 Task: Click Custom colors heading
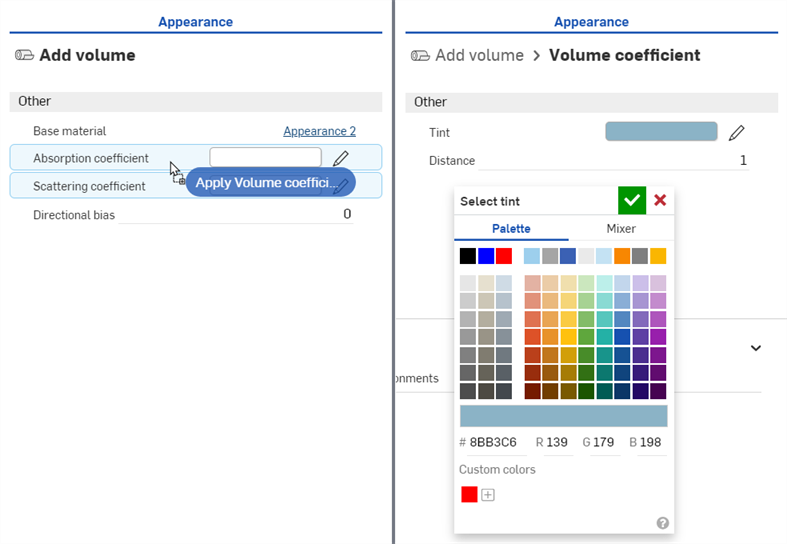[497, 470]
